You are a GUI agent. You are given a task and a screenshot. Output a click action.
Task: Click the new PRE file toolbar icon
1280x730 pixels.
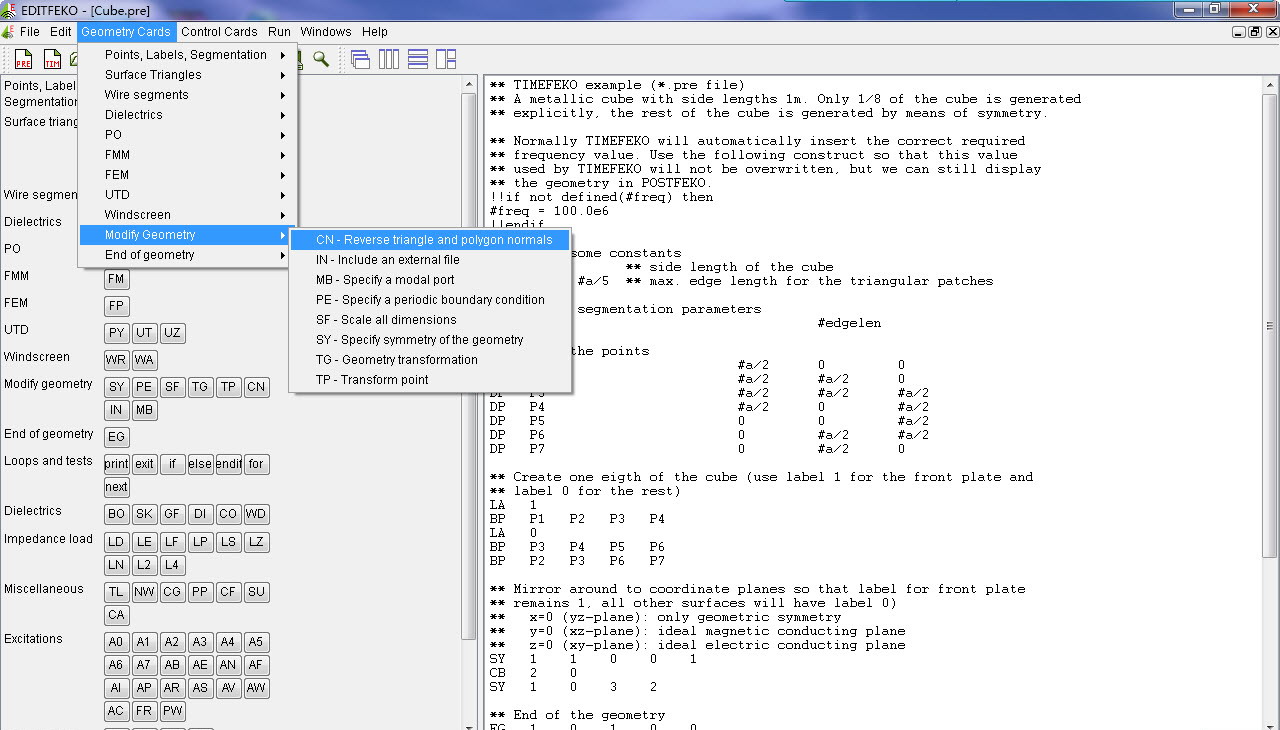click(23, 59)
